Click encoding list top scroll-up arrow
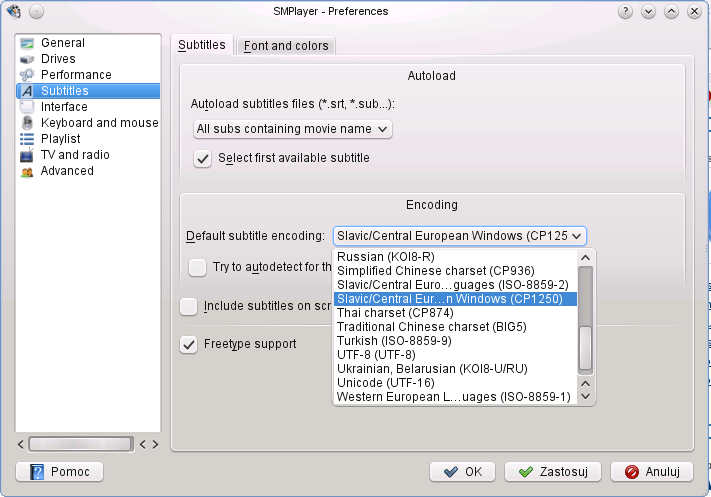The width and height of the screenshot is (711, 497). tap(585, 258)
